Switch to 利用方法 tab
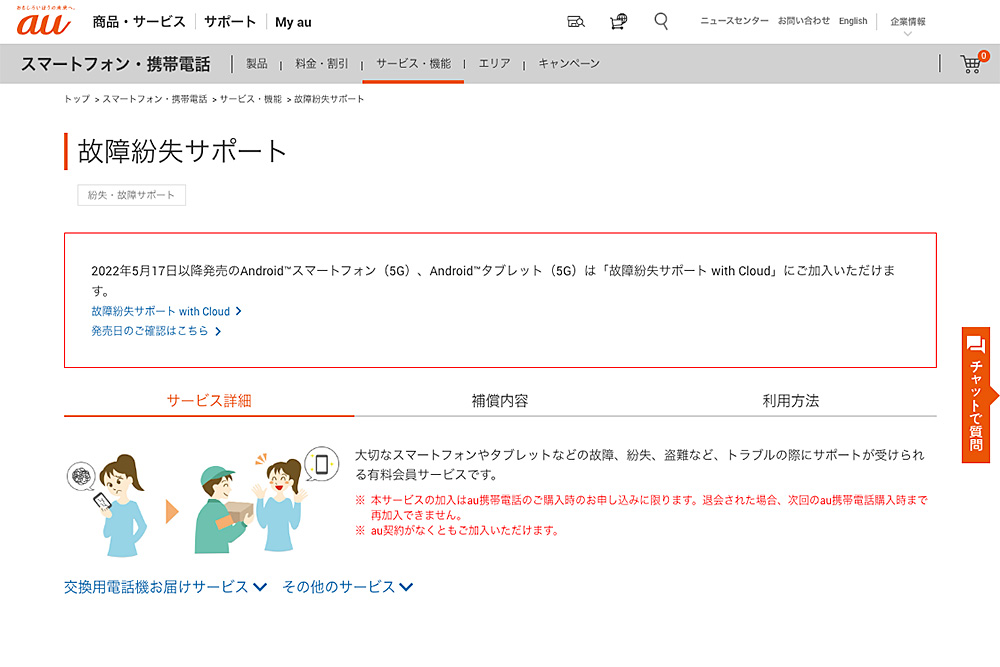Image resolution: width=1000 pixels, height=667 pixels. tap(791, 400)
